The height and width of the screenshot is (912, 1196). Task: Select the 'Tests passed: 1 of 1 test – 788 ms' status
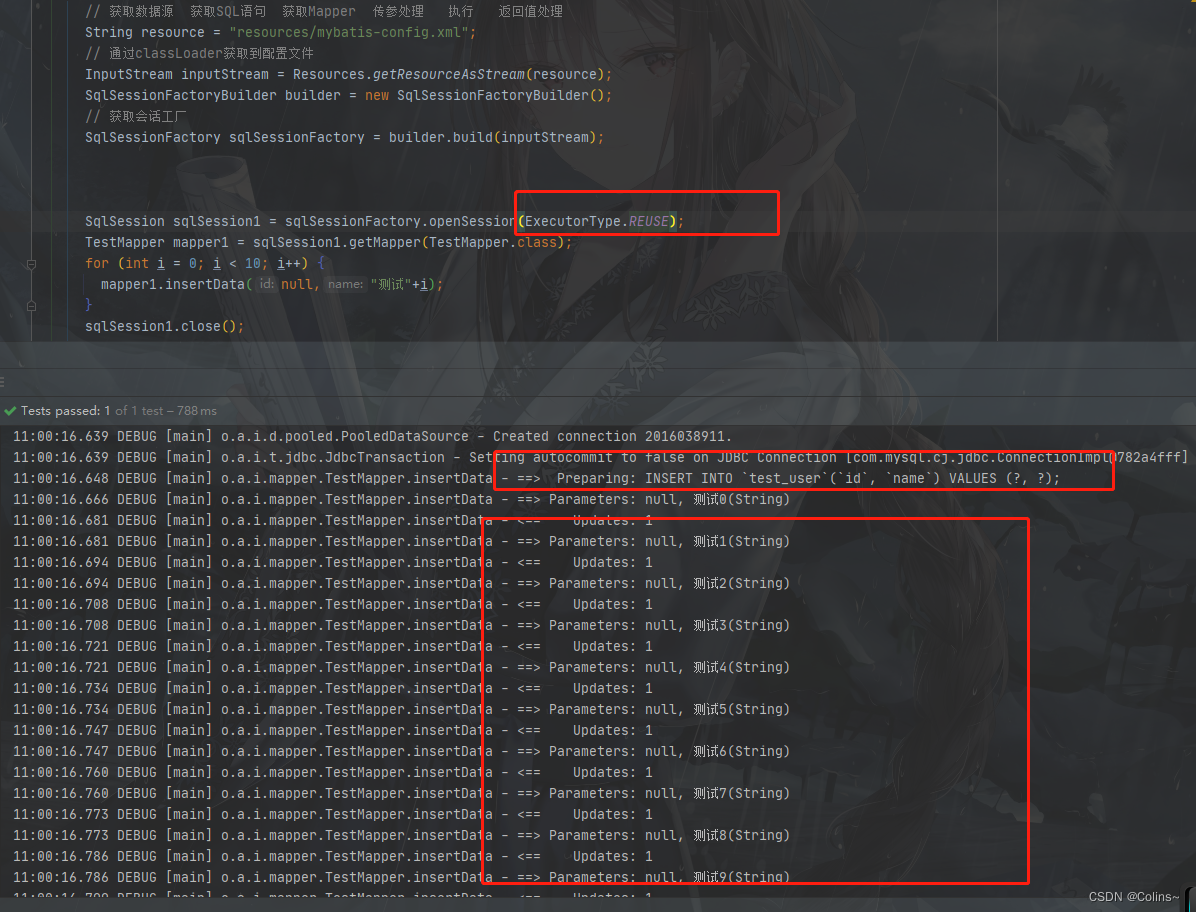click(x=118, y=411)
